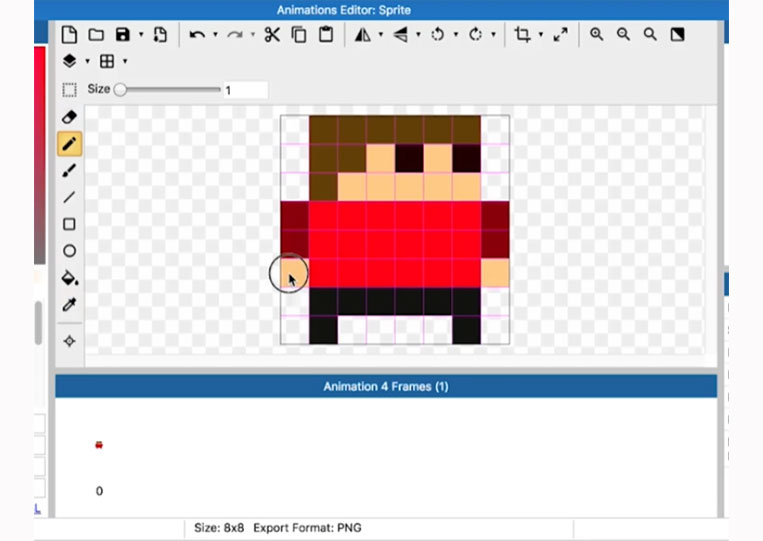Expand the rotate clockwise options arrow

493,35
